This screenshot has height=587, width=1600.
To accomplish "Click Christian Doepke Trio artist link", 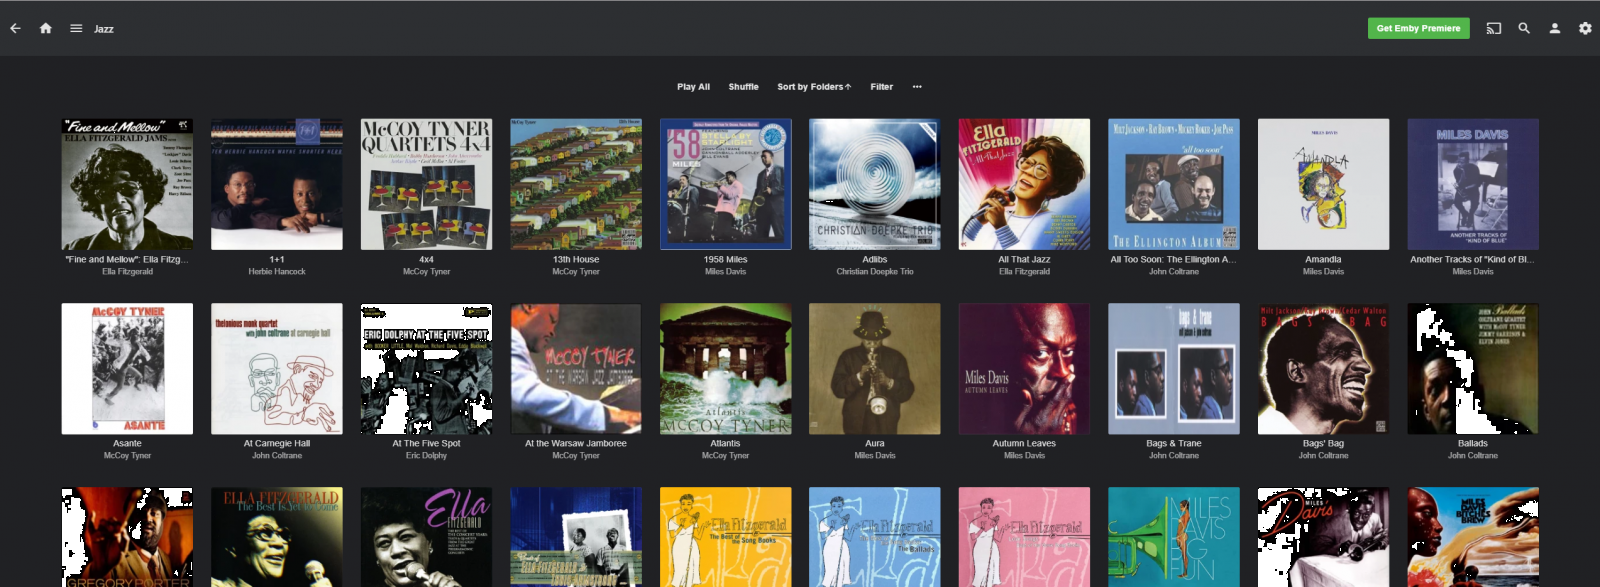I will coord(875,271).
